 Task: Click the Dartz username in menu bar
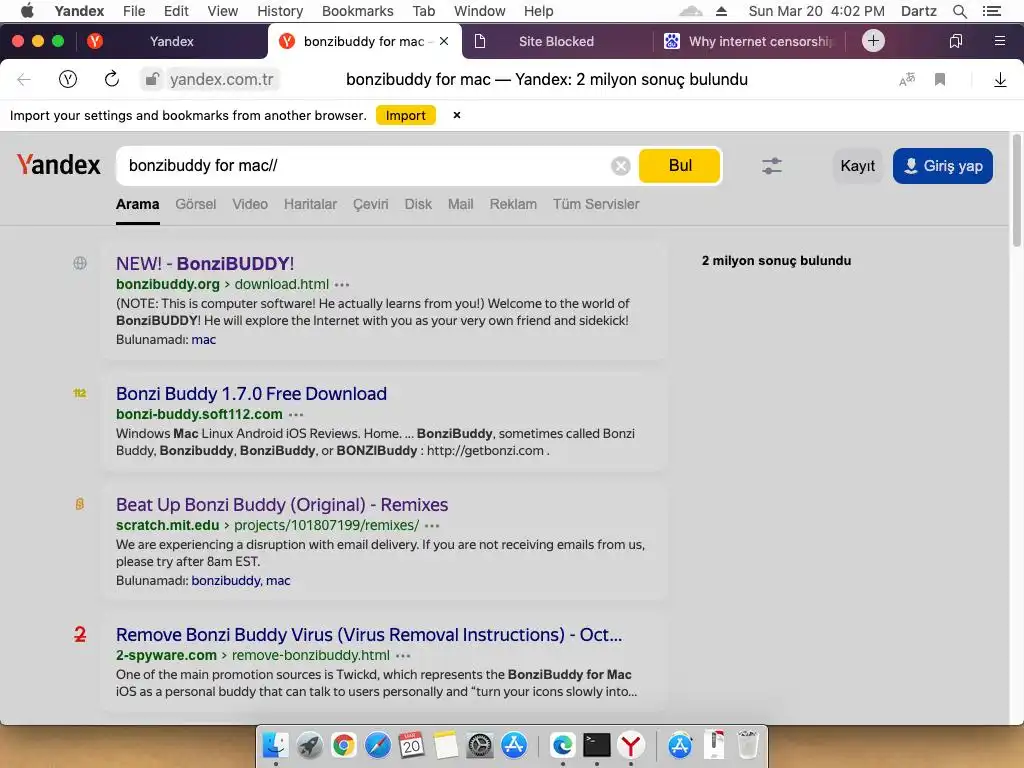pos(918,11)
